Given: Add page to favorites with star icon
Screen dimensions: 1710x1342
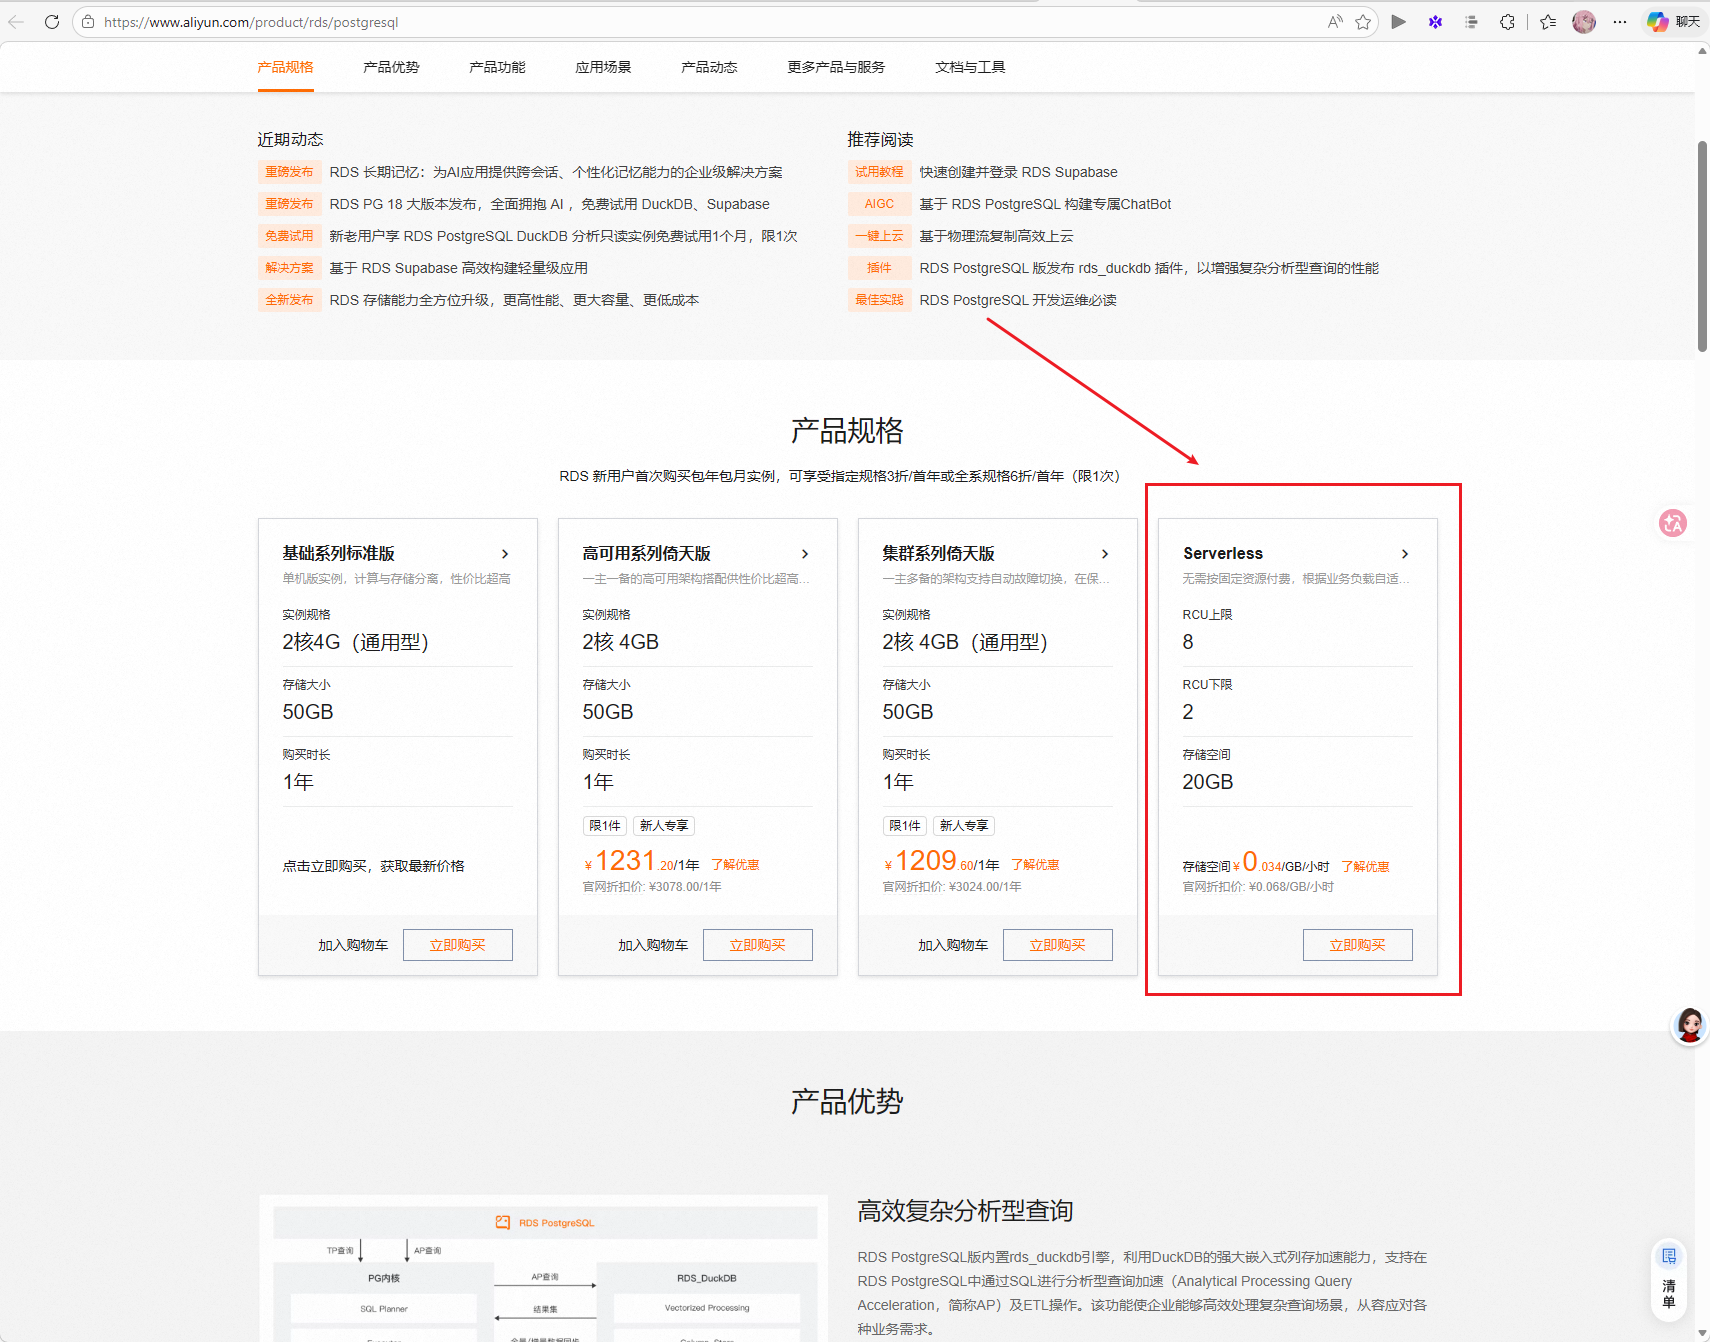Looking at the screenshot, I should tap(1363, 22).
